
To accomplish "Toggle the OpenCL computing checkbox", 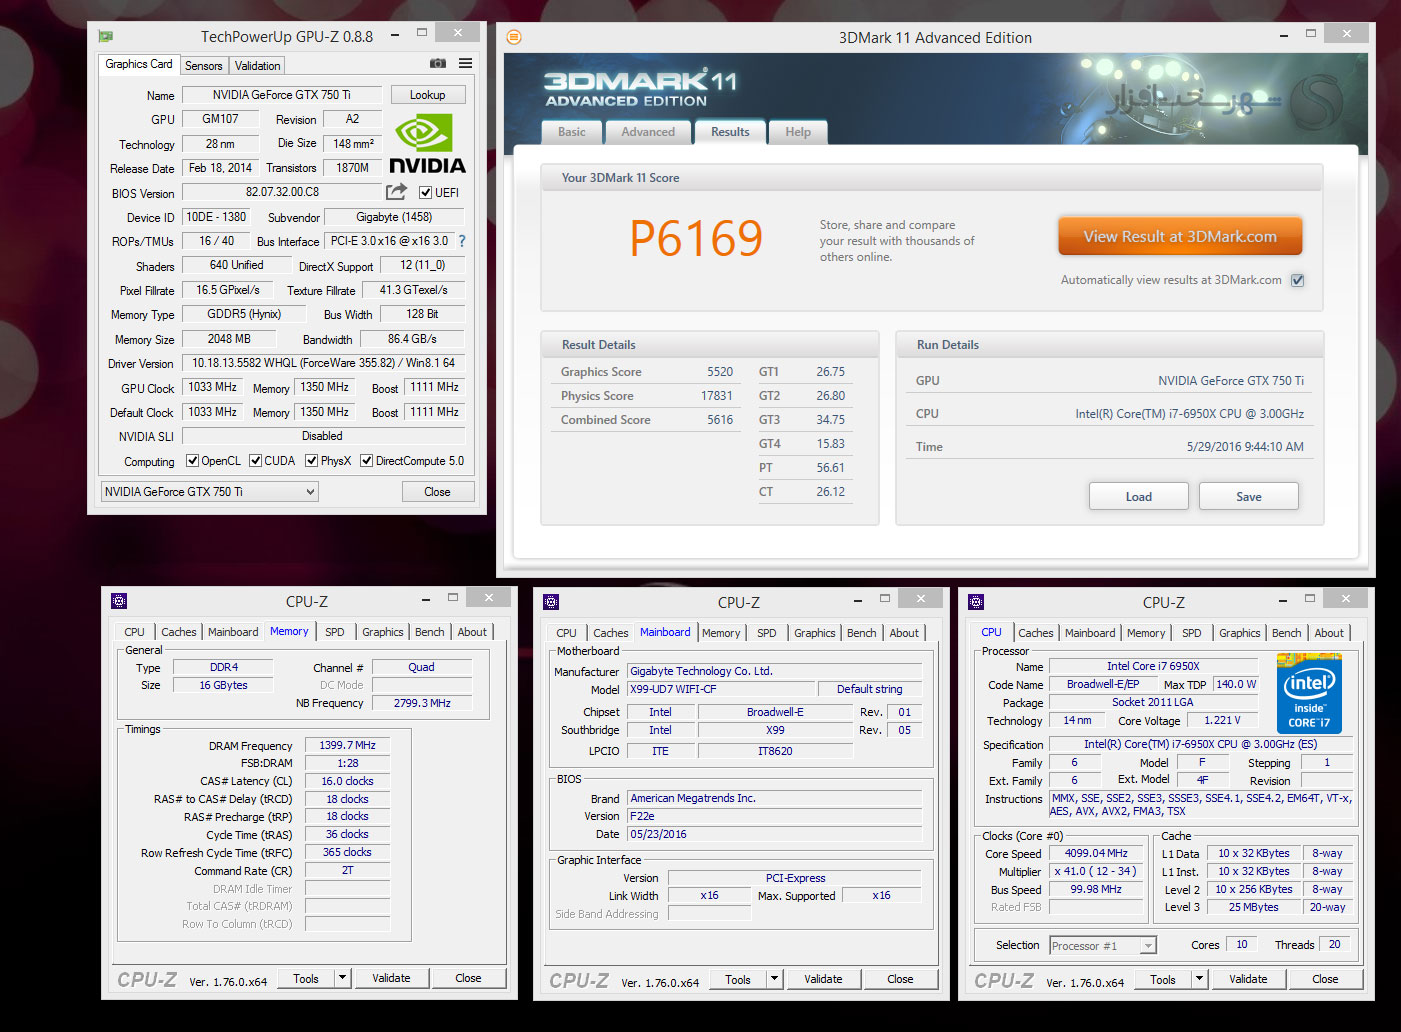I will [x=193, y=461].
